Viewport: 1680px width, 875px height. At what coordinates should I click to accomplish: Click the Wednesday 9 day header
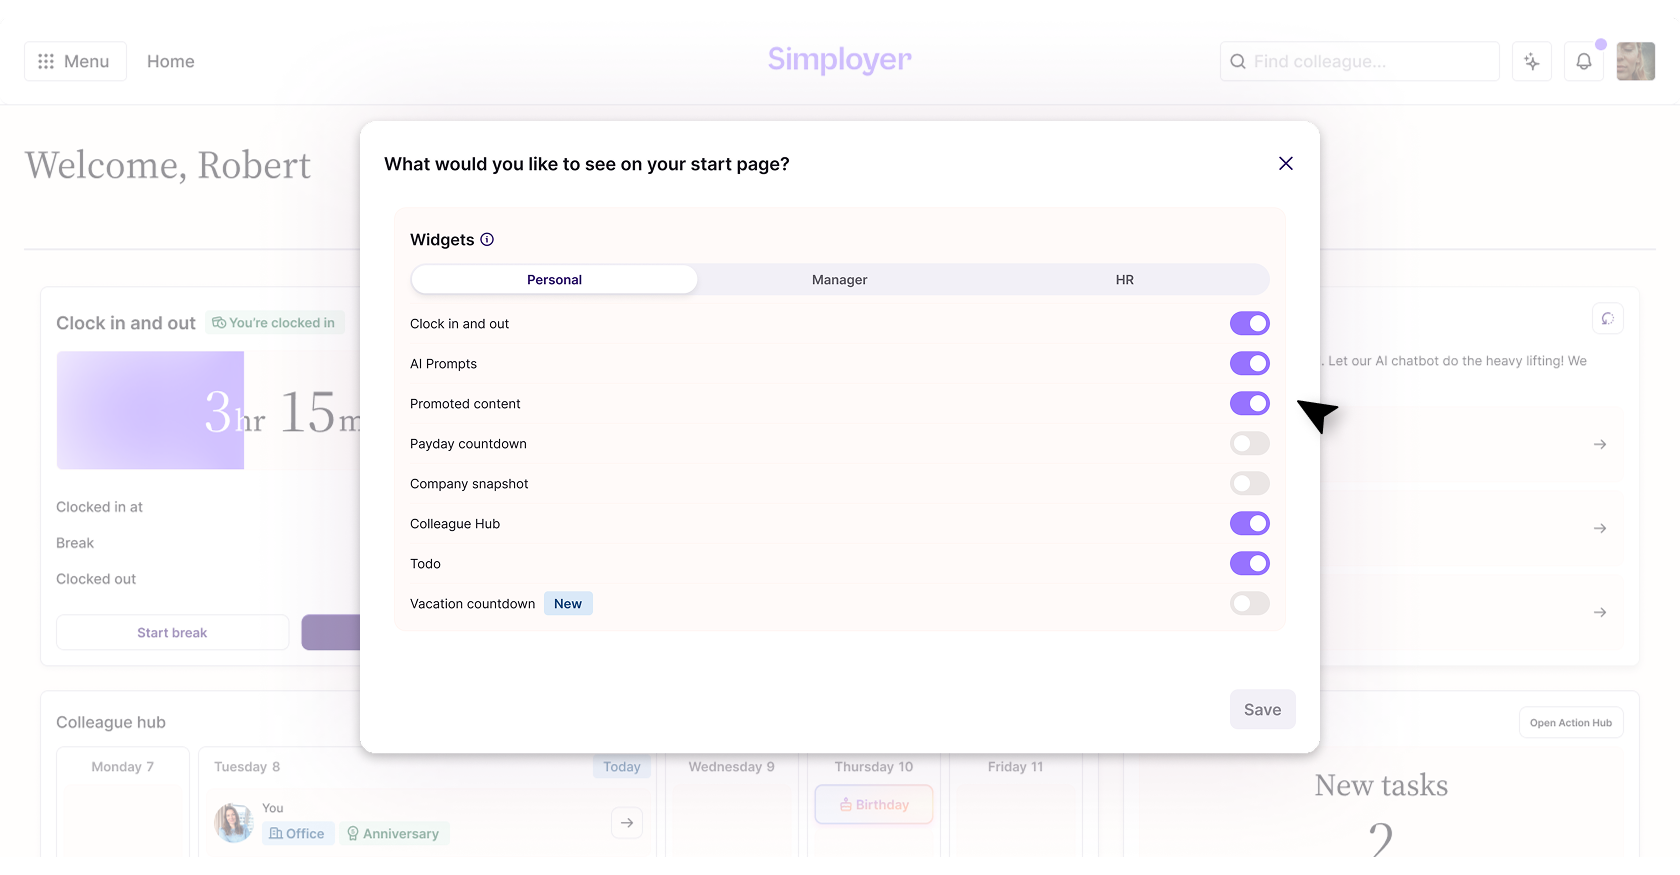tap(732, 767)
